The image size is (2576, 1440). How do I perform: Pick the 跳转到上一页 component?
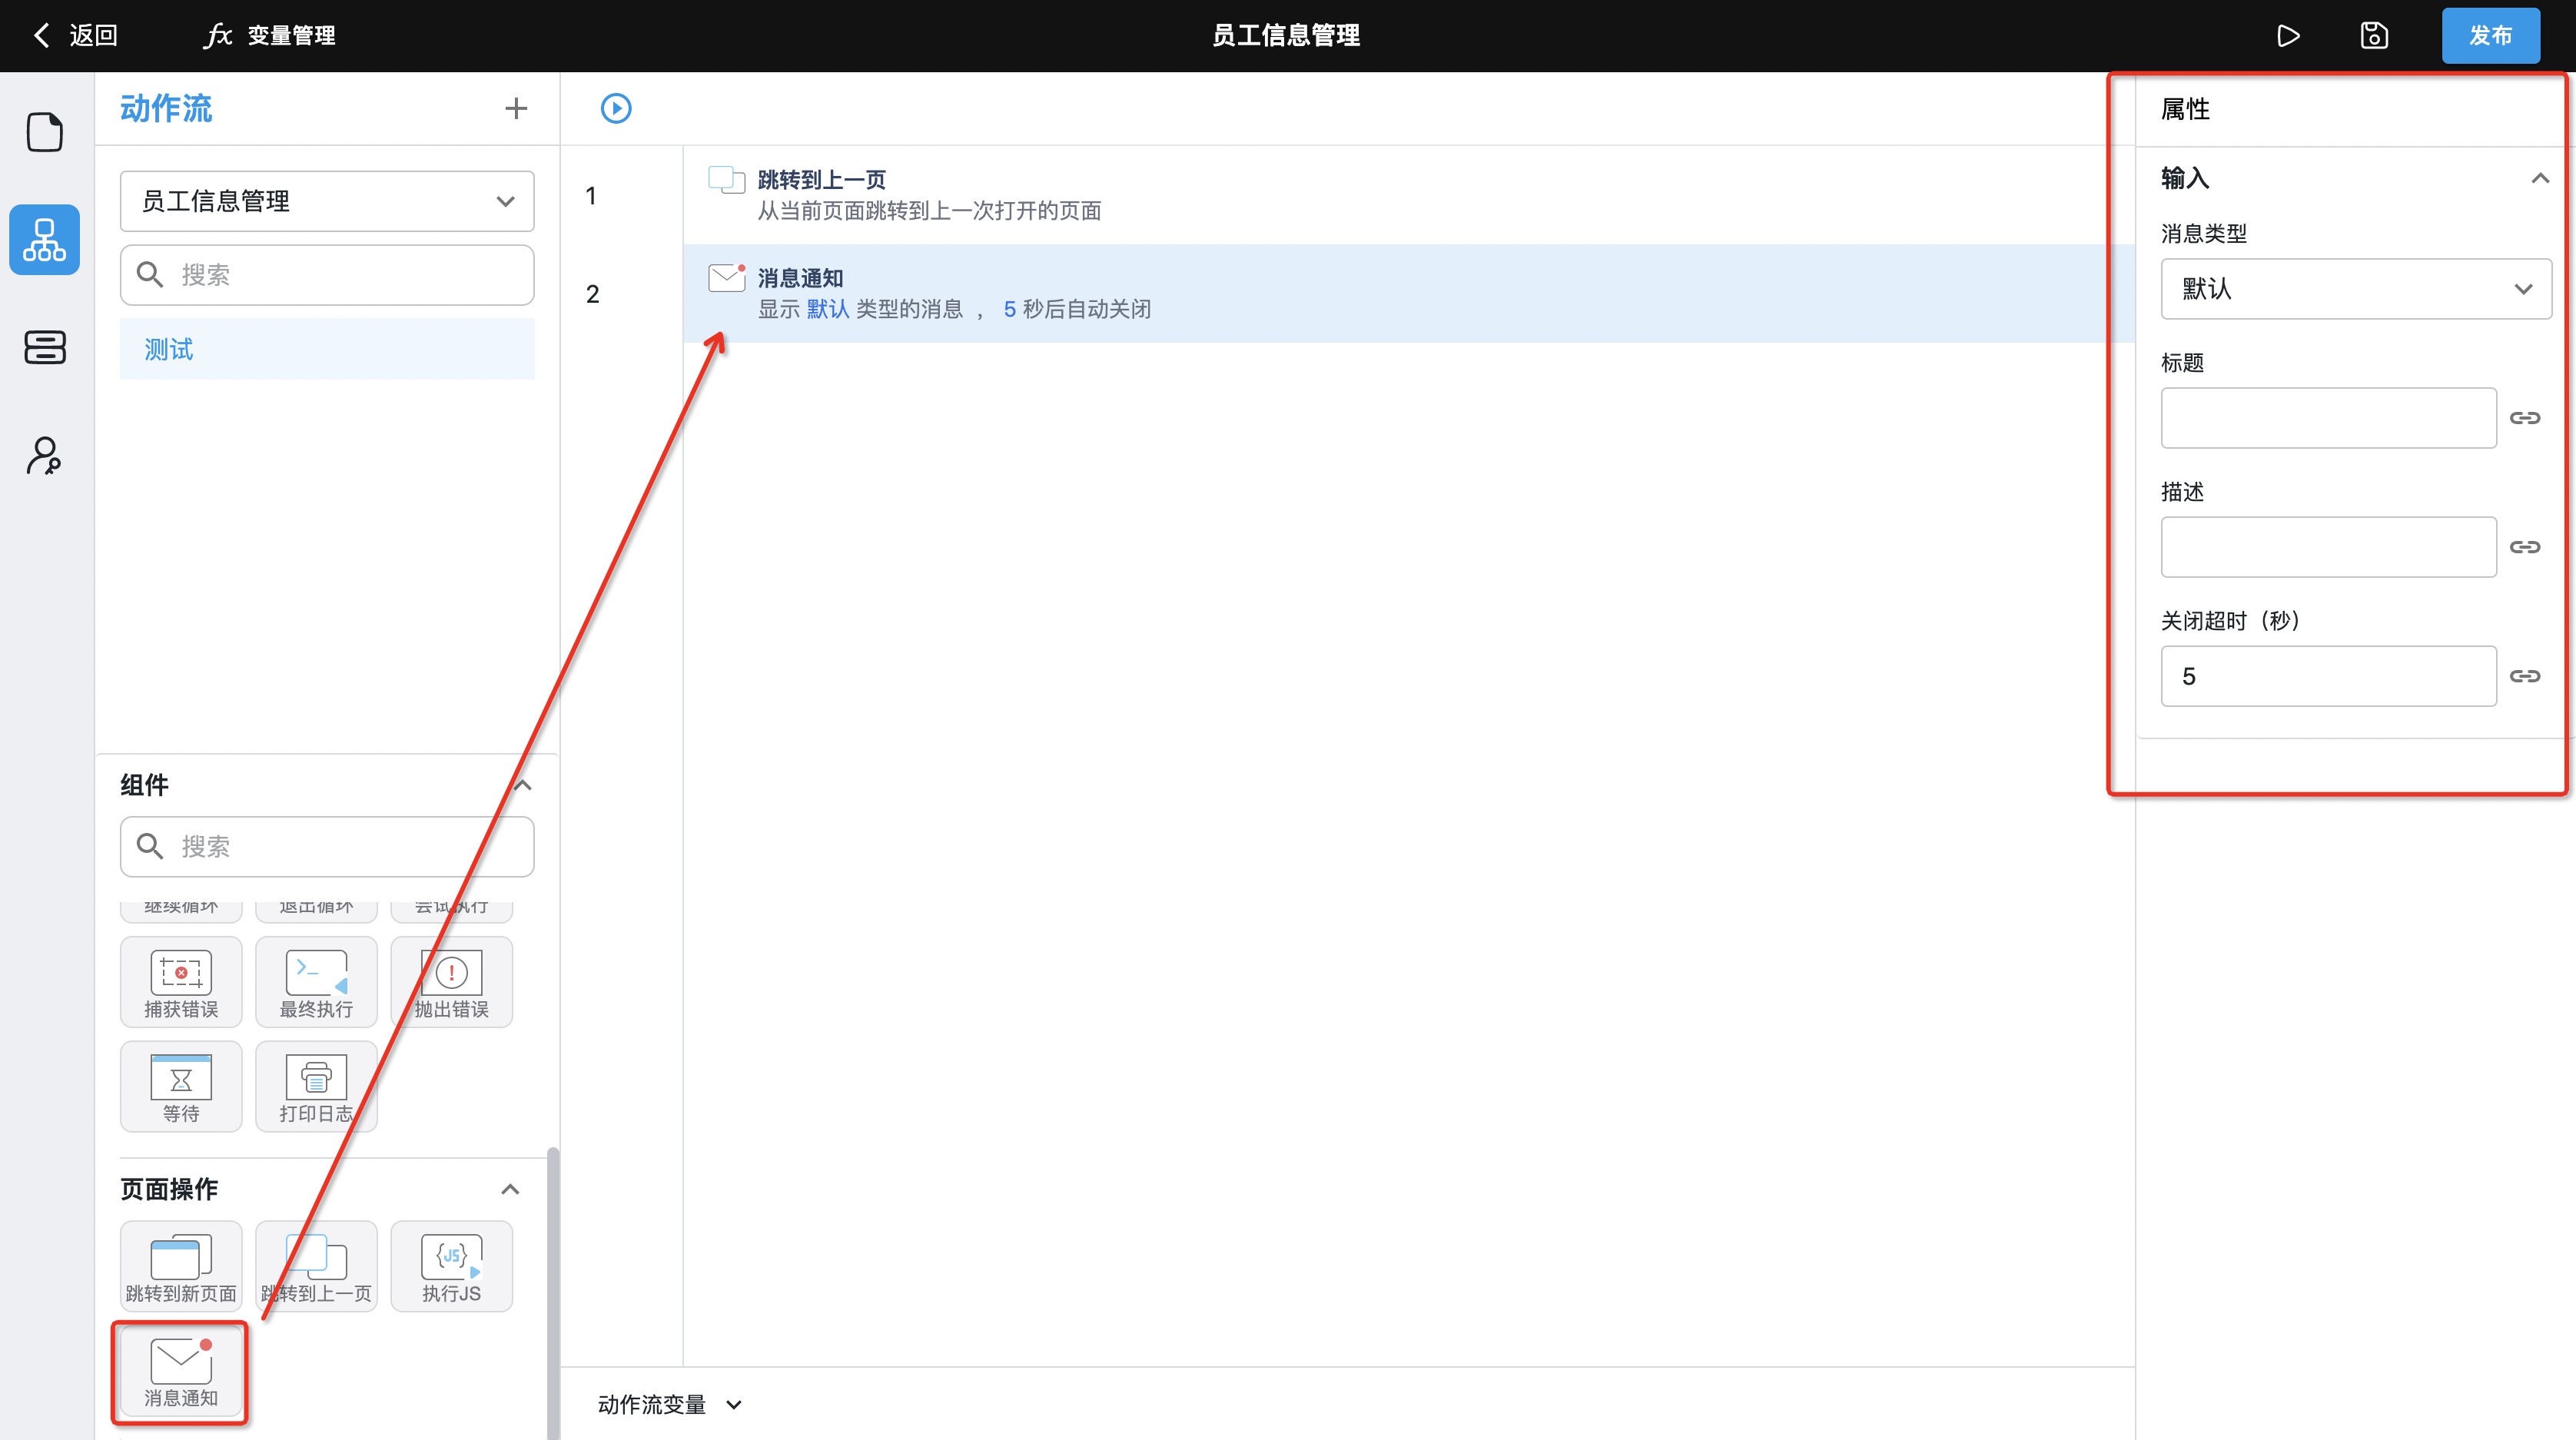316,1266
